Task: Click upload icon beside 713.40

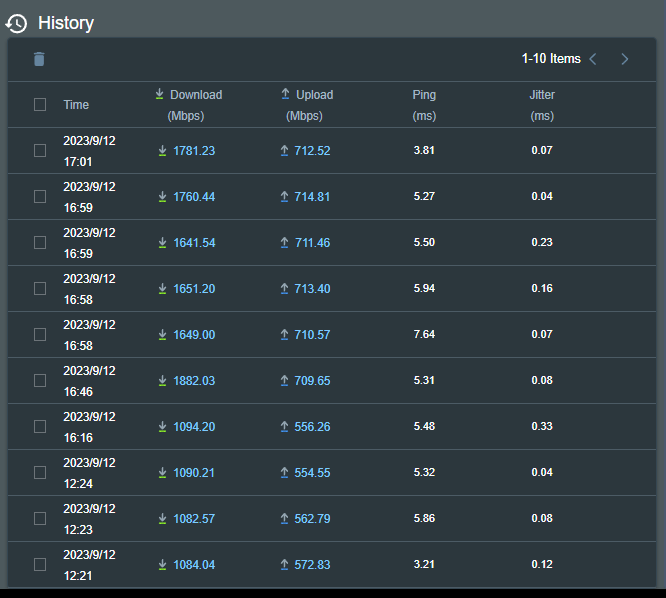Action: (284, 289)
